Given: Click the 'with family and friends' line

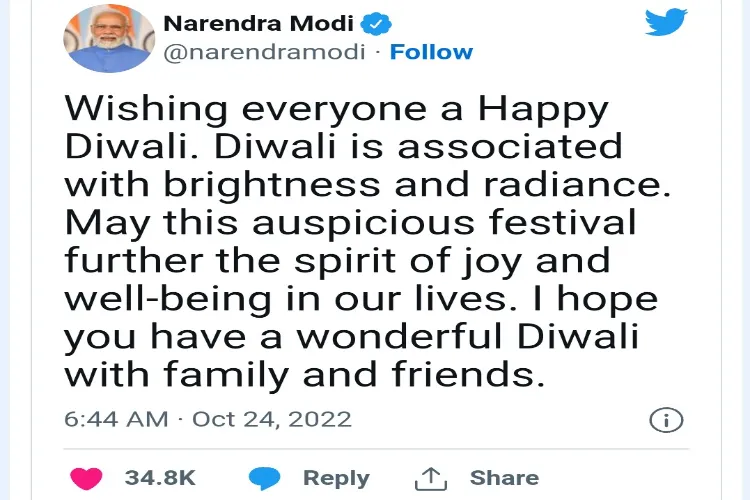Looking at the screenshot, I should pyautogui.click(x=305, y=375).
